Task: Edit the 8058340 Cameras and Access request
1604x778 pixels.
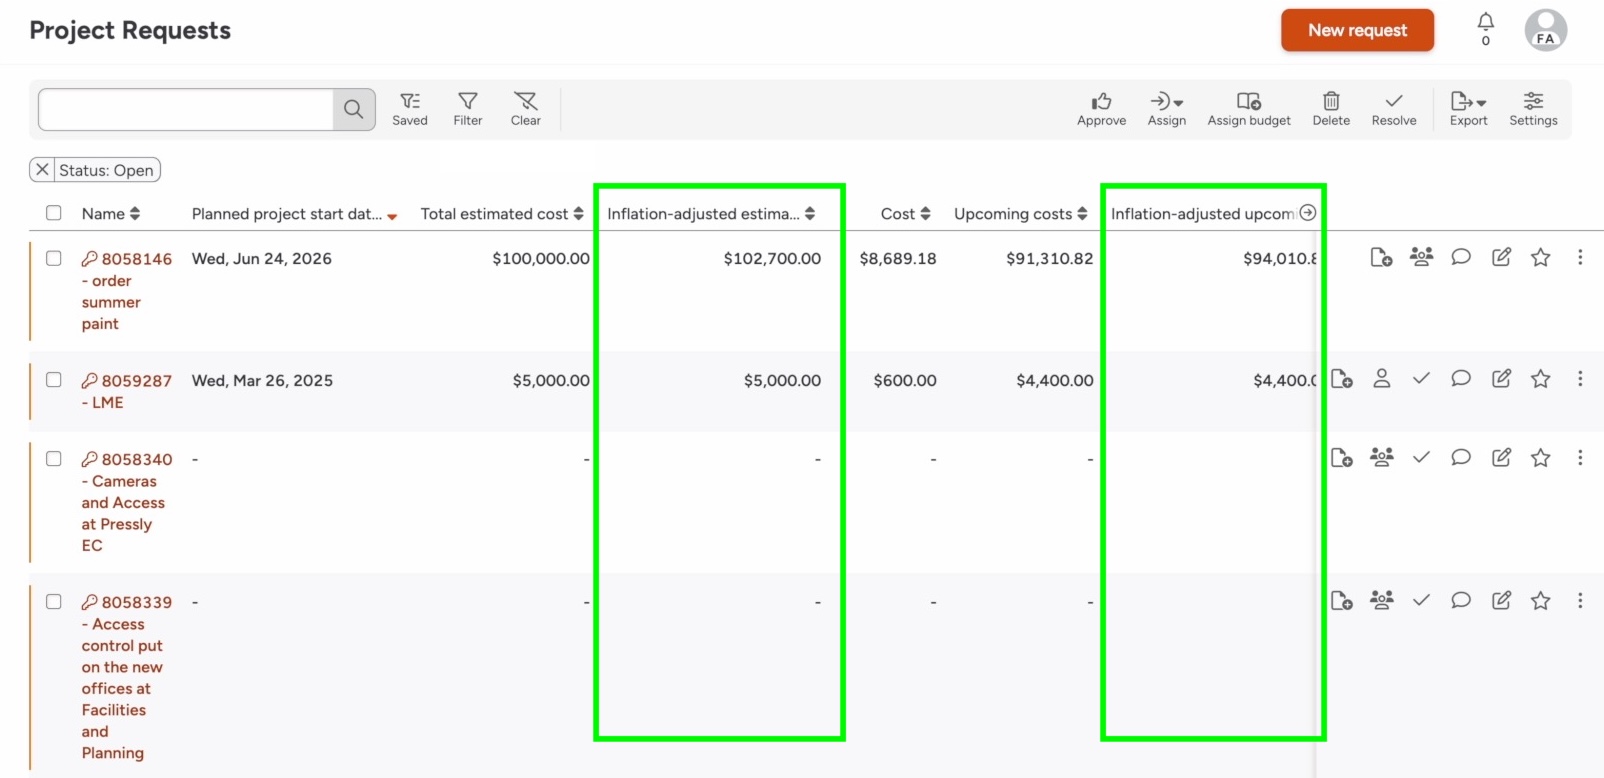Action: [x=1500, y=458]
